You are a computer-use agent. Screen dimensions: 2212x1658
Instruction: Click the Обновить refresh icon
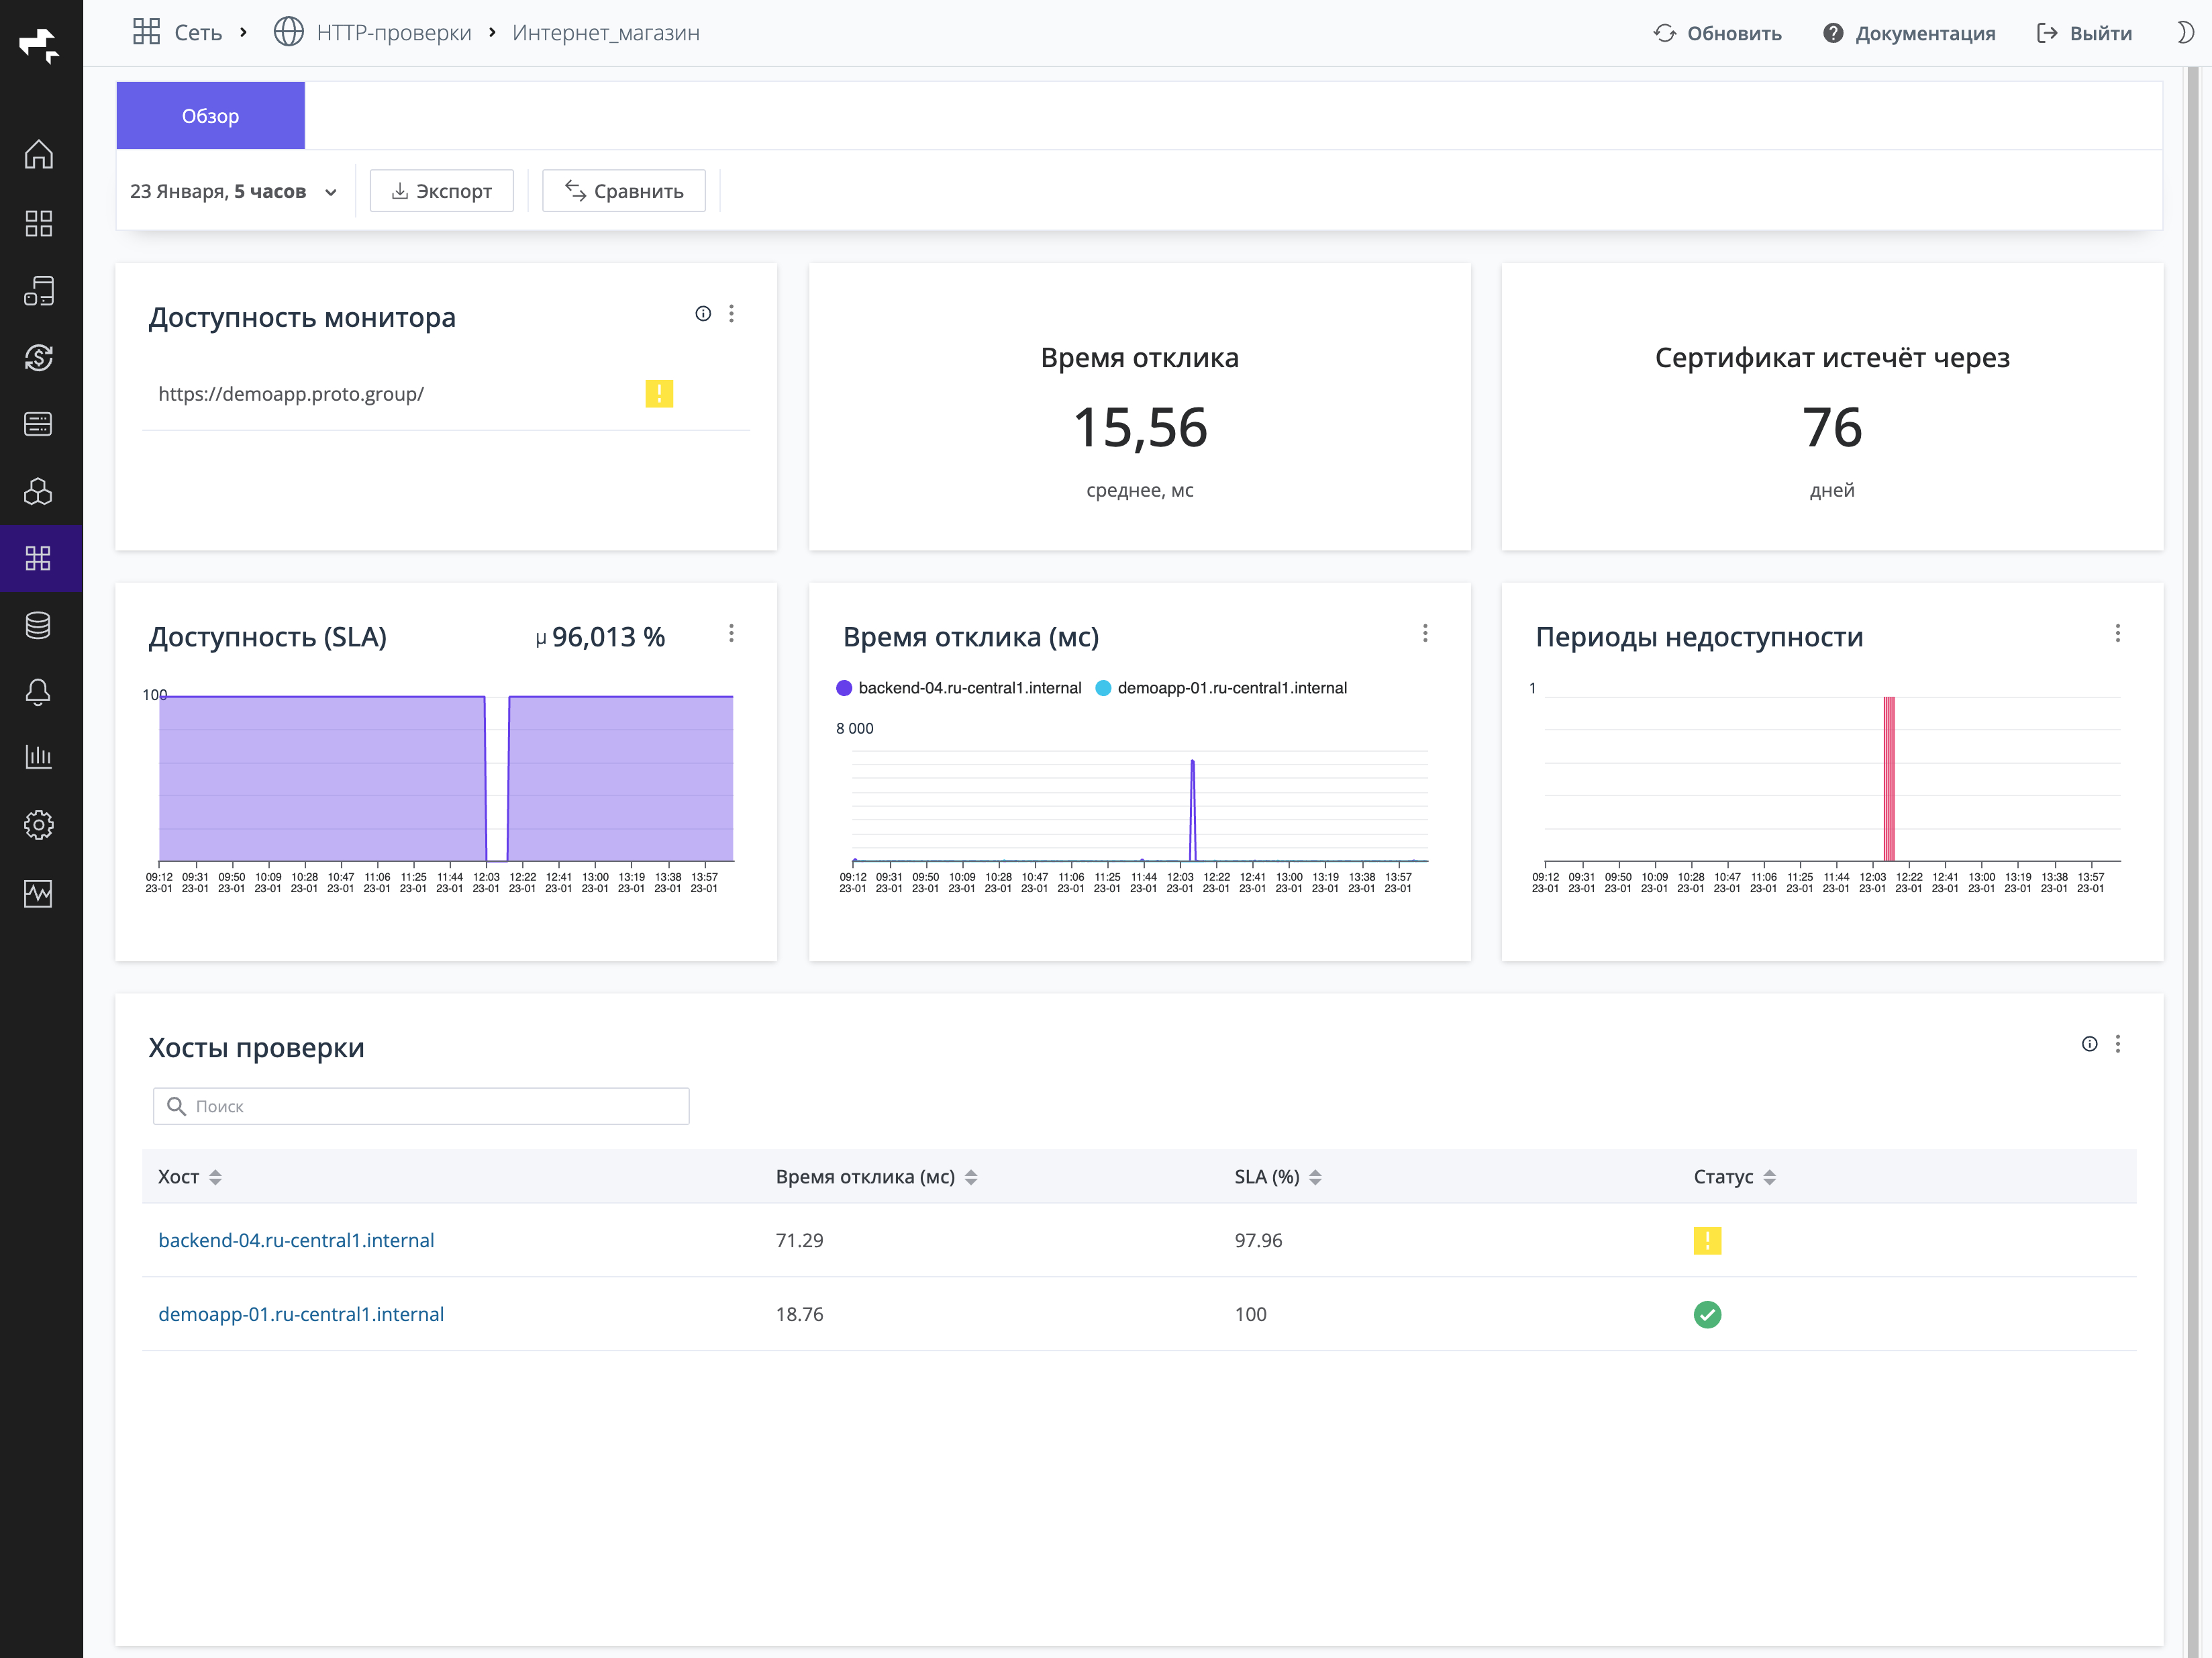[x=1664, y=32]
